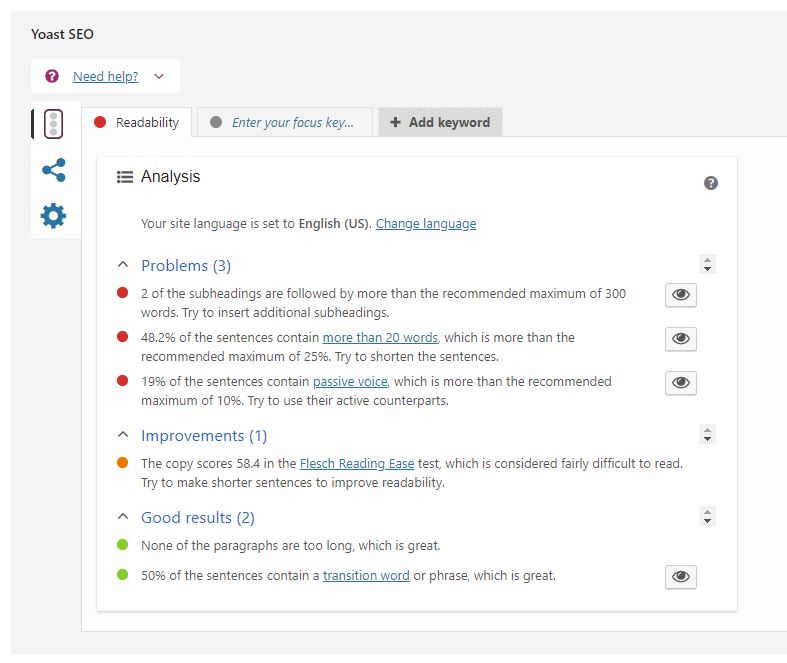
Task: Collapse the Good results section chevron
Action: (123, 516)
